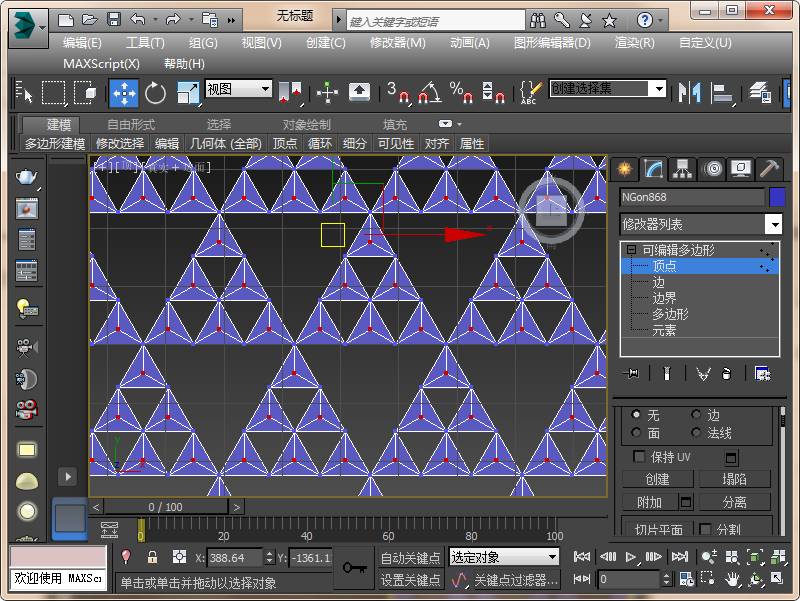Image resolution: width=800 pixels, height=601 pixels.
Task: Click the Pin Stack icon
Action: click(x=632, y=374)
